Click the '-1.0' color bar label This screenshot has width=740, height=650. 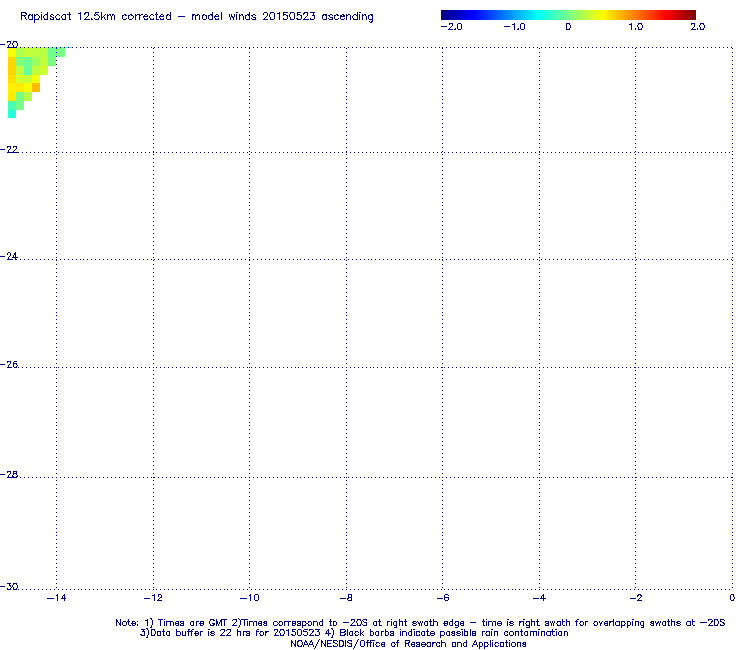point(514,27)
